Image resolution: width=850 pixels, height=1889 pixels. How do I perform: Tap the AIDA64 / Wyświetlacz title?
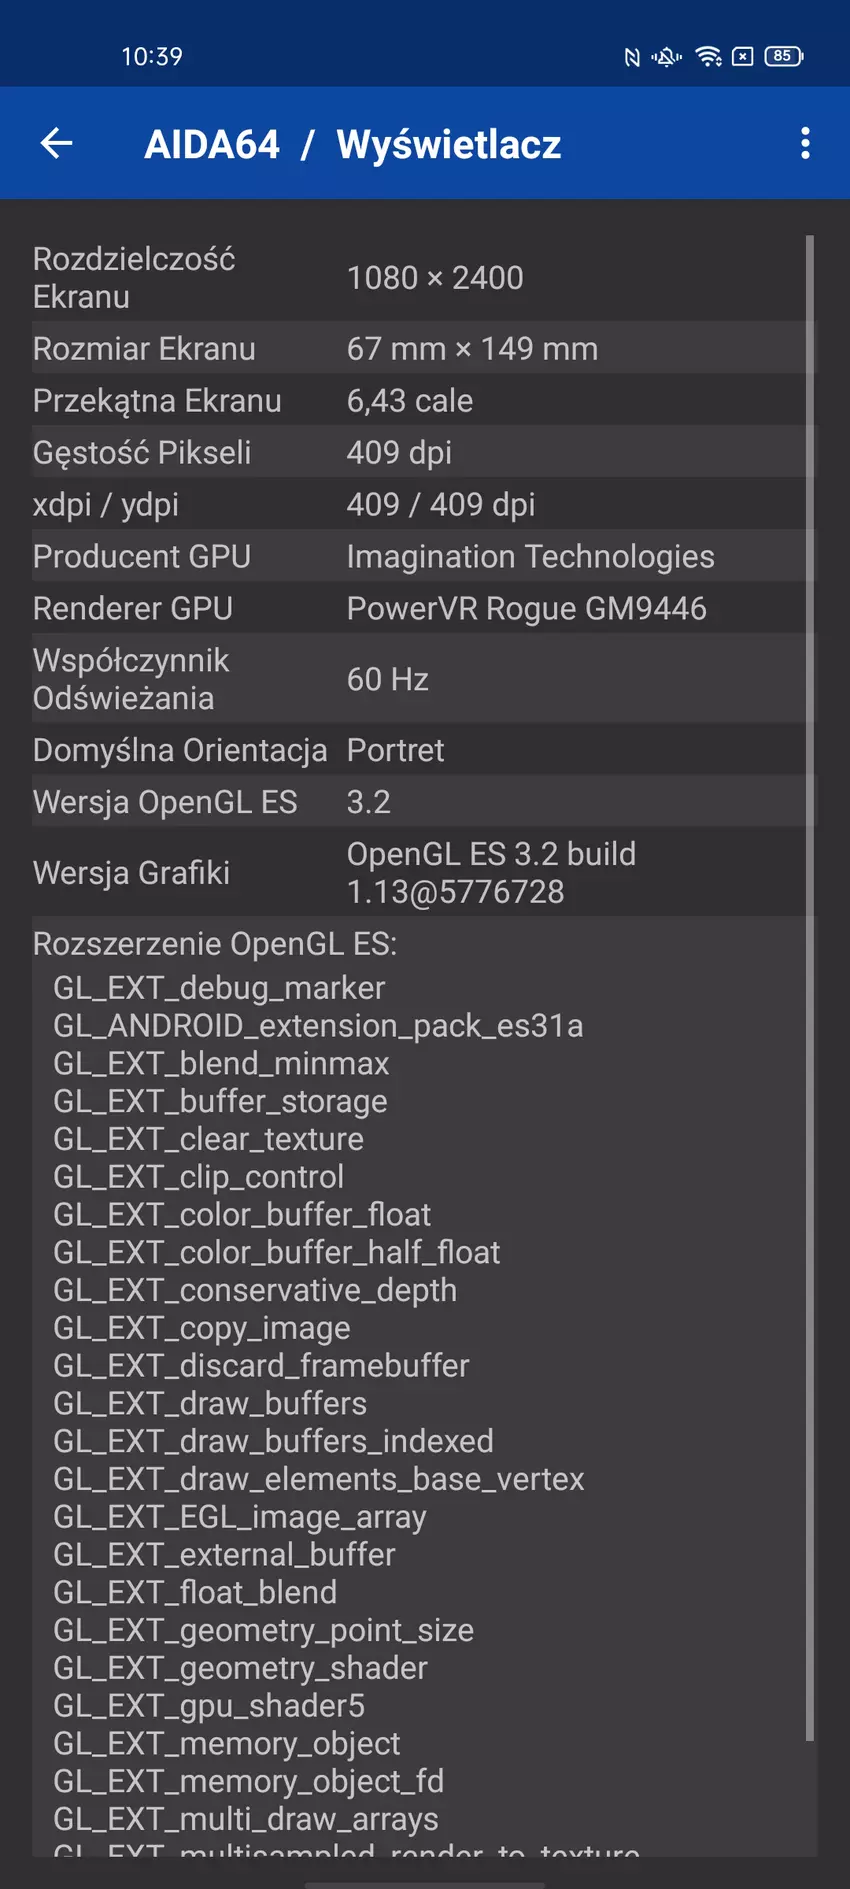pos(352,144)
